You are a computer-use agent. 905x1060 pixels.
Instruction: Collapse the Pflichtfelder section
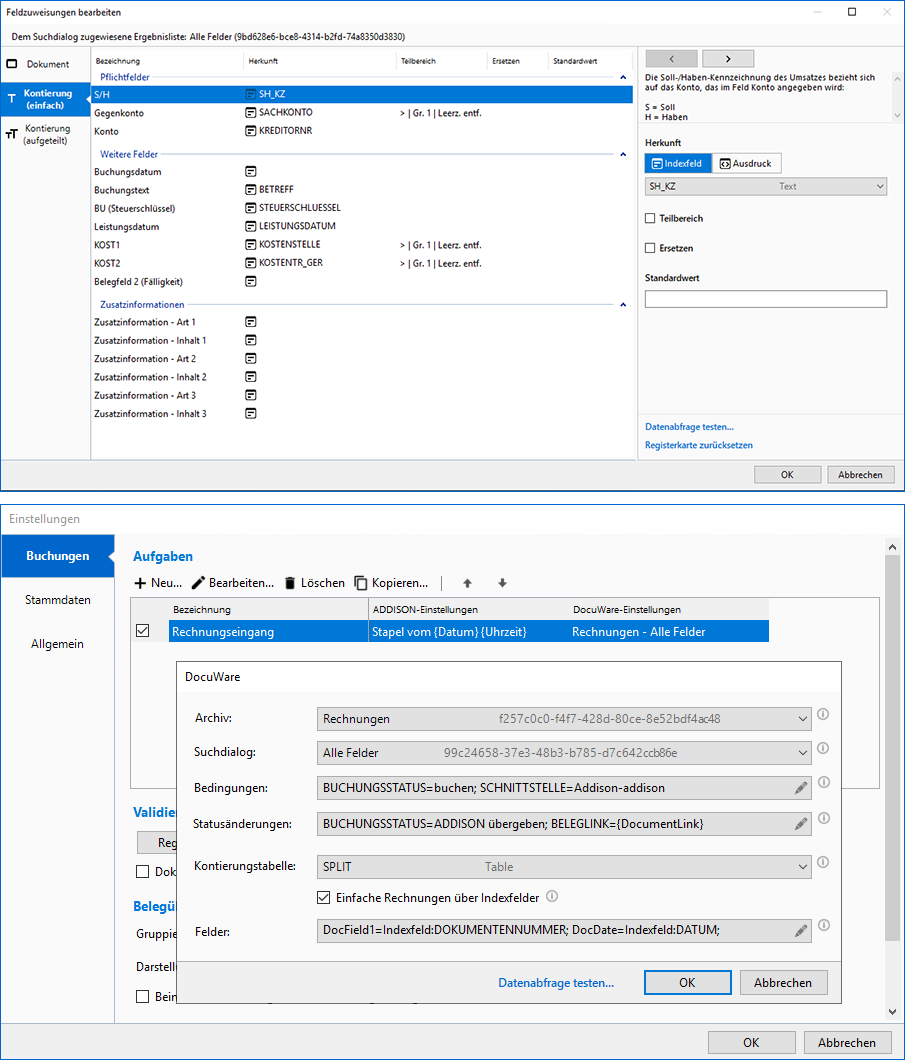[624, 77]
